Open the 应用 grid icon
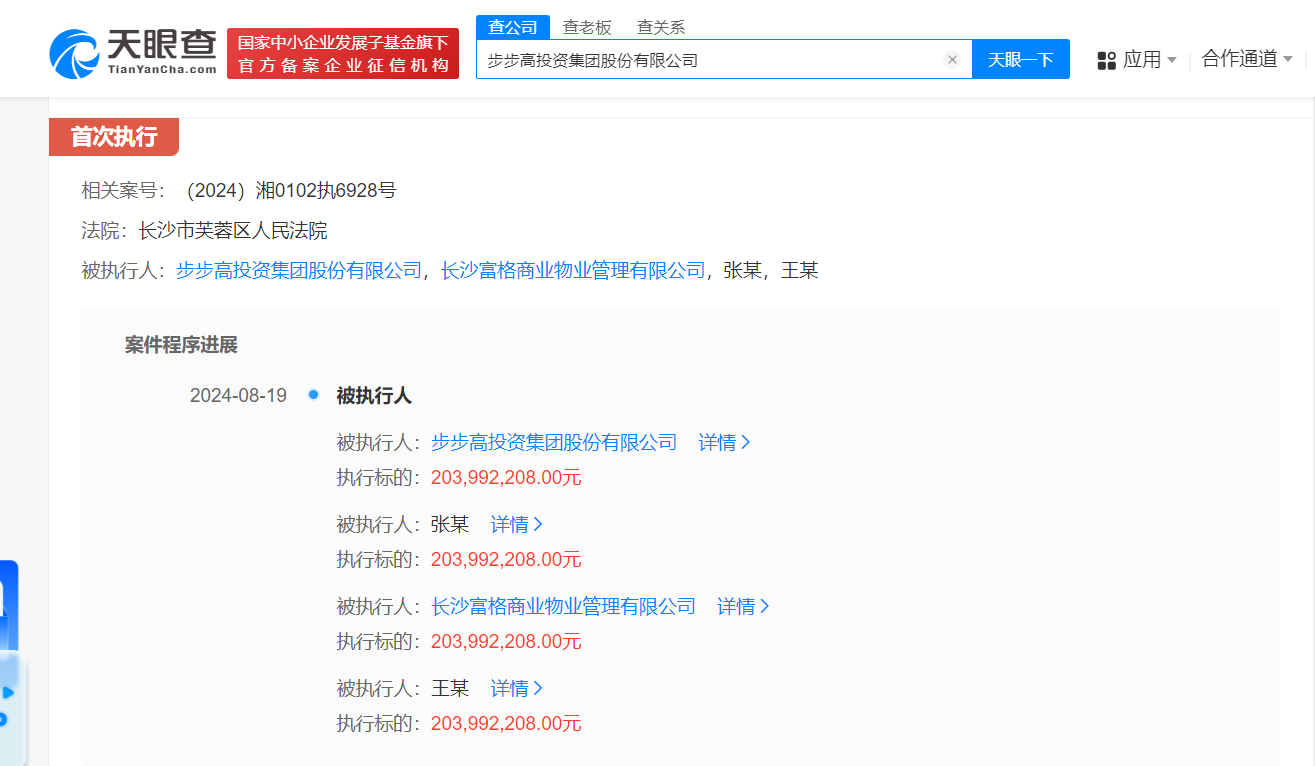This screenshot has height=766, width=1315. coord(1106,60)
